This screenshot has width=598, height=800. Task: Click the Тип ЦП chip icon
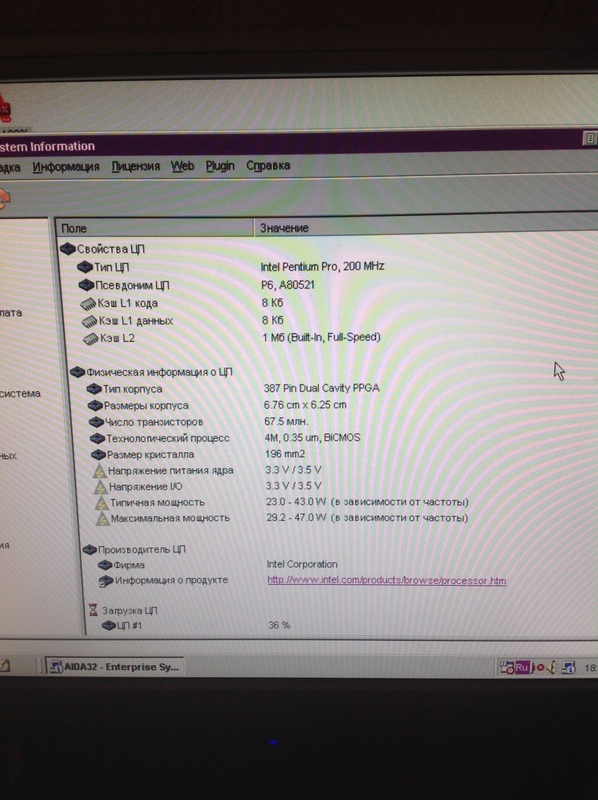(x=85, y=267)
